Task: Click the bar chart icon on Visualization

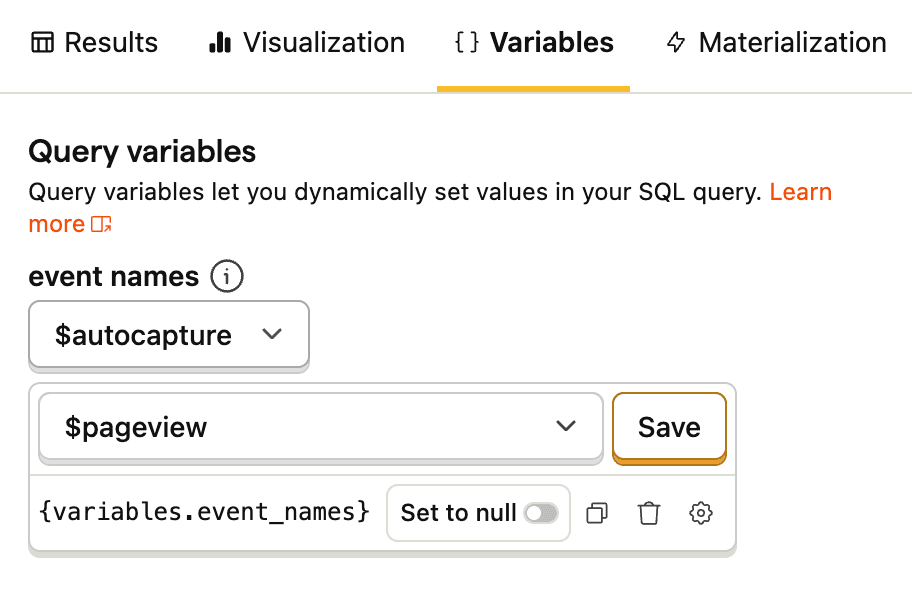Action: pos(220,43)
